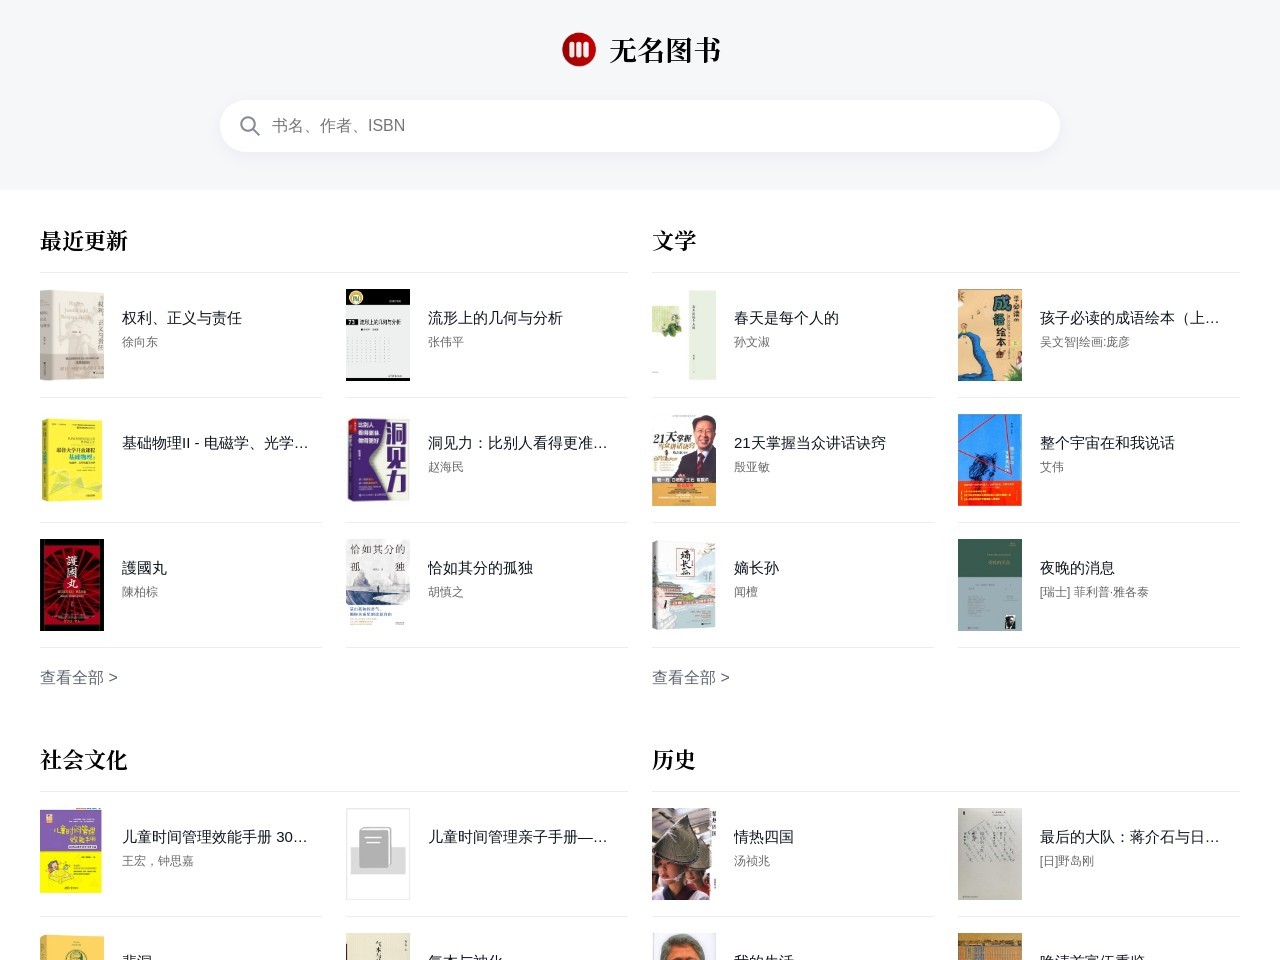Click the 无名图书 logo icon
Screen dimensions: 1280x960
(x=578, y=49)
